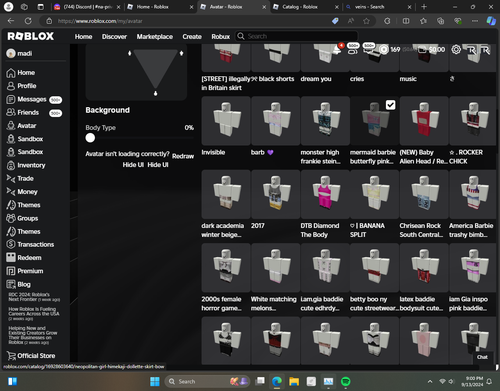
Task: Select the barb clothing thumbnail
Action: (276, 121)
